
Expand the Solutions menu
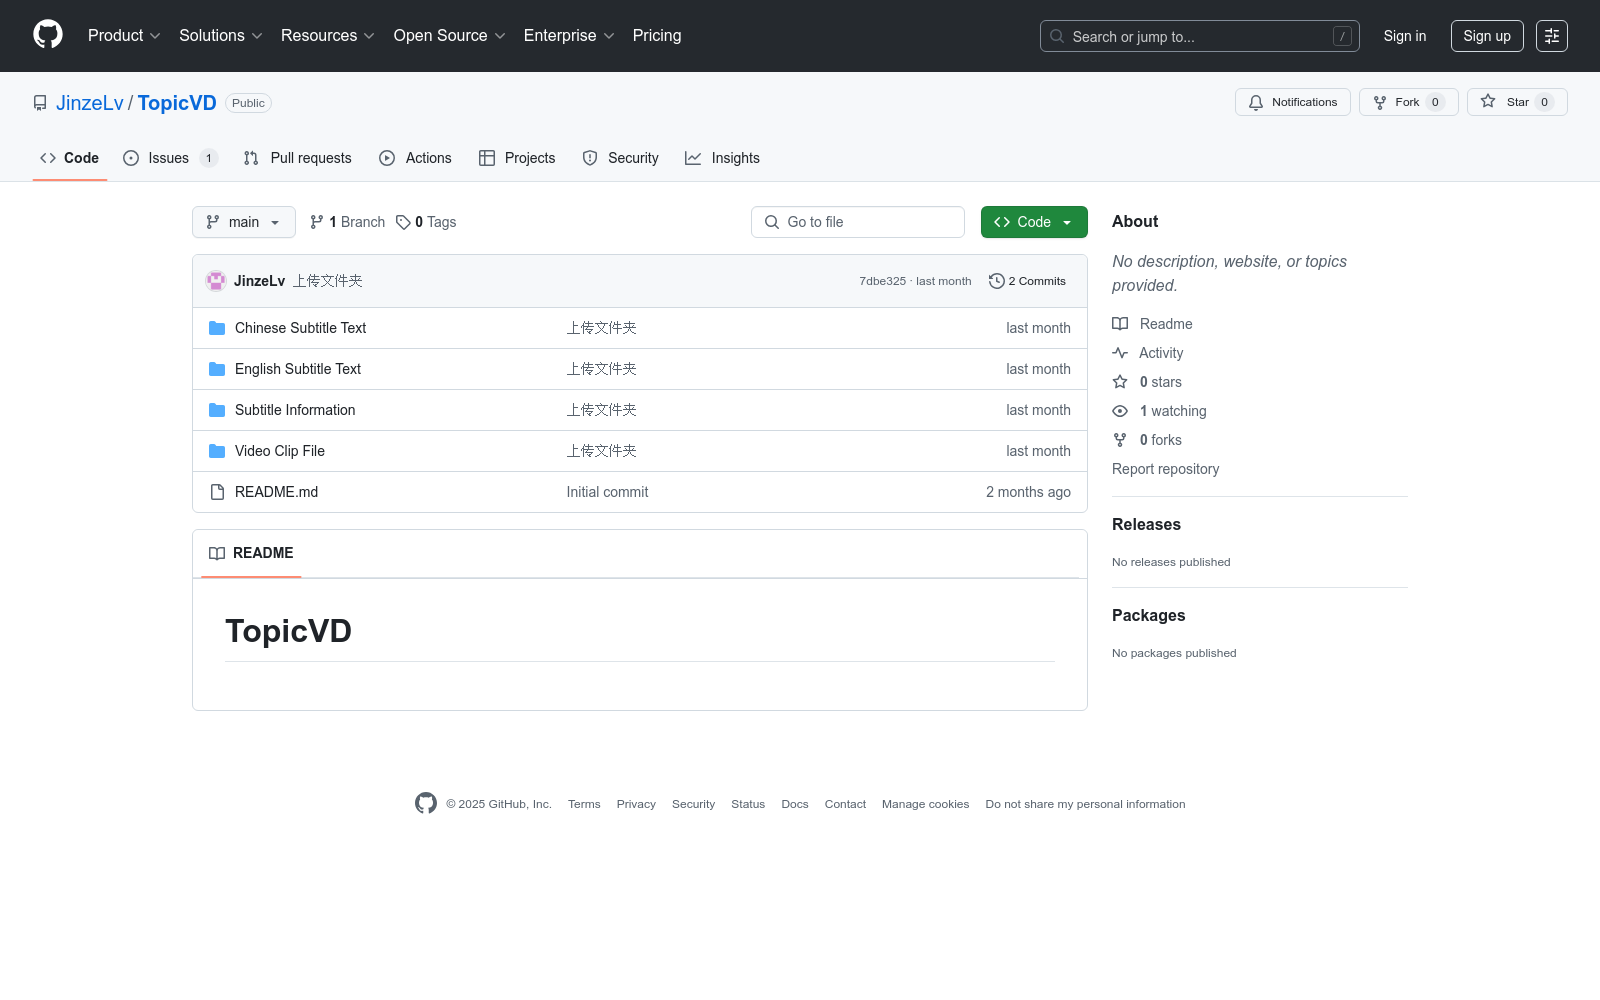pyautogui.click(x=220, y=36)
